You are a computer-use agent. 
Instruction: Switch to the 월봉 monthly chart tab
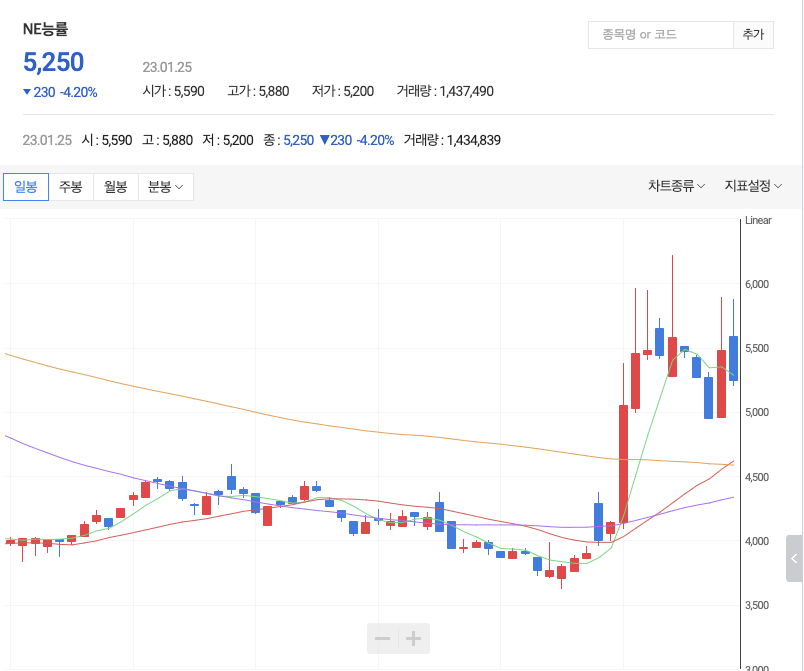[116, 187]
